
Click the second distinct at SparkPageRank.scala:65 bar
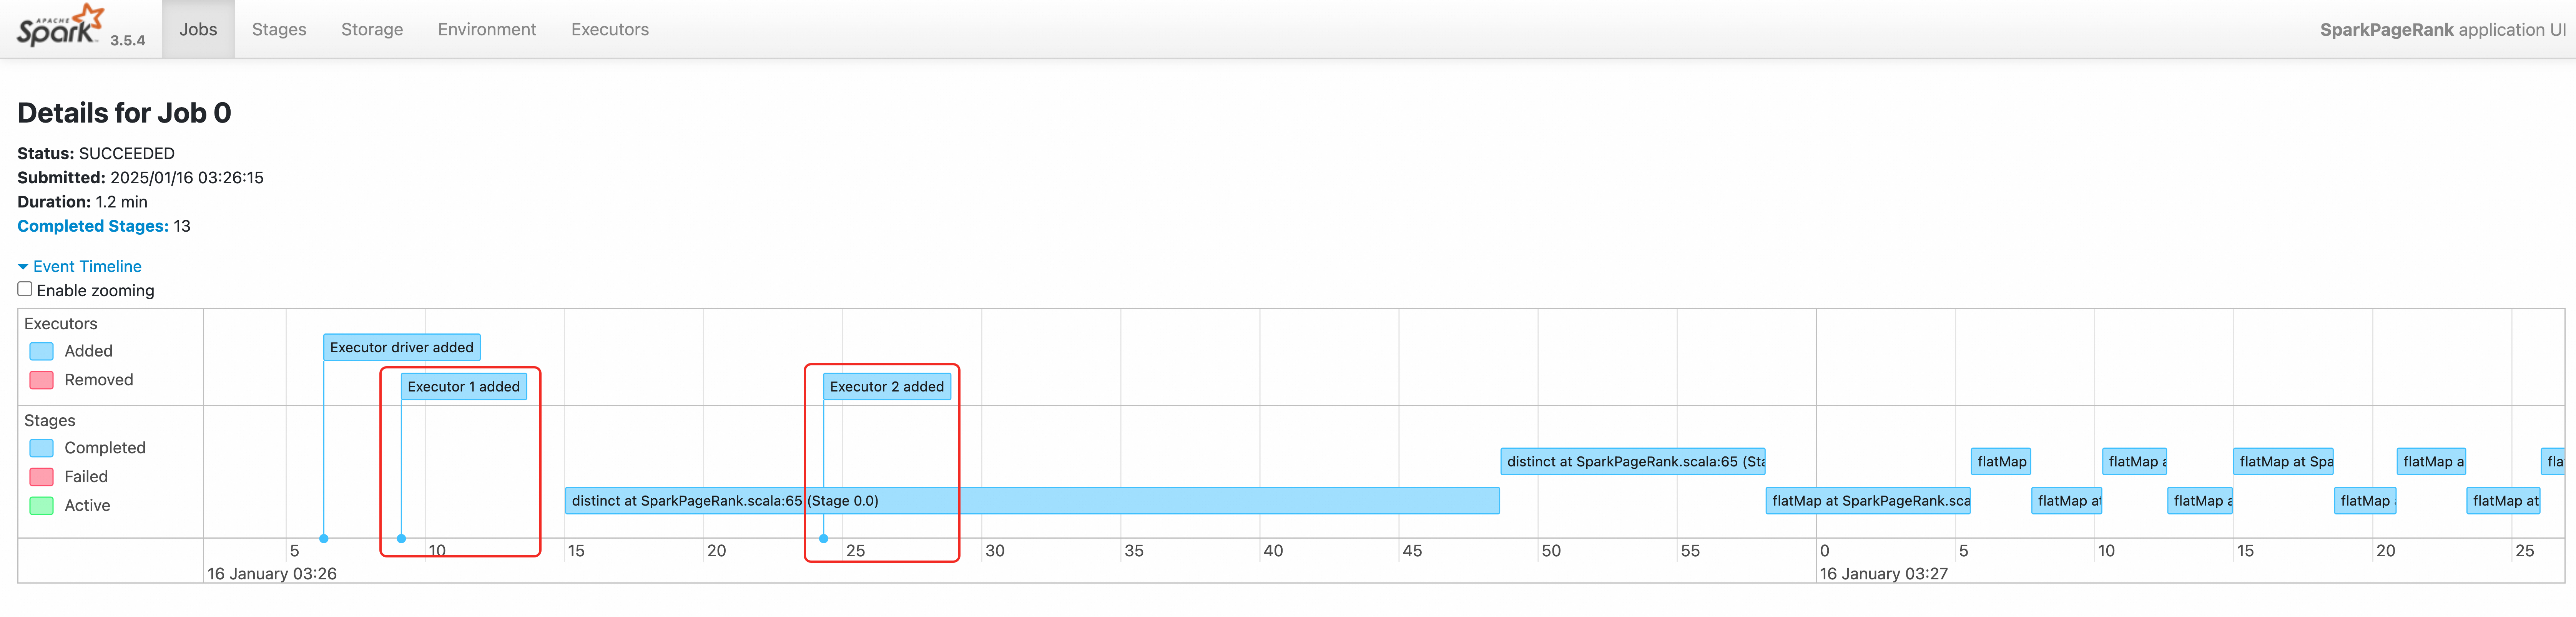pos(1632,461)
